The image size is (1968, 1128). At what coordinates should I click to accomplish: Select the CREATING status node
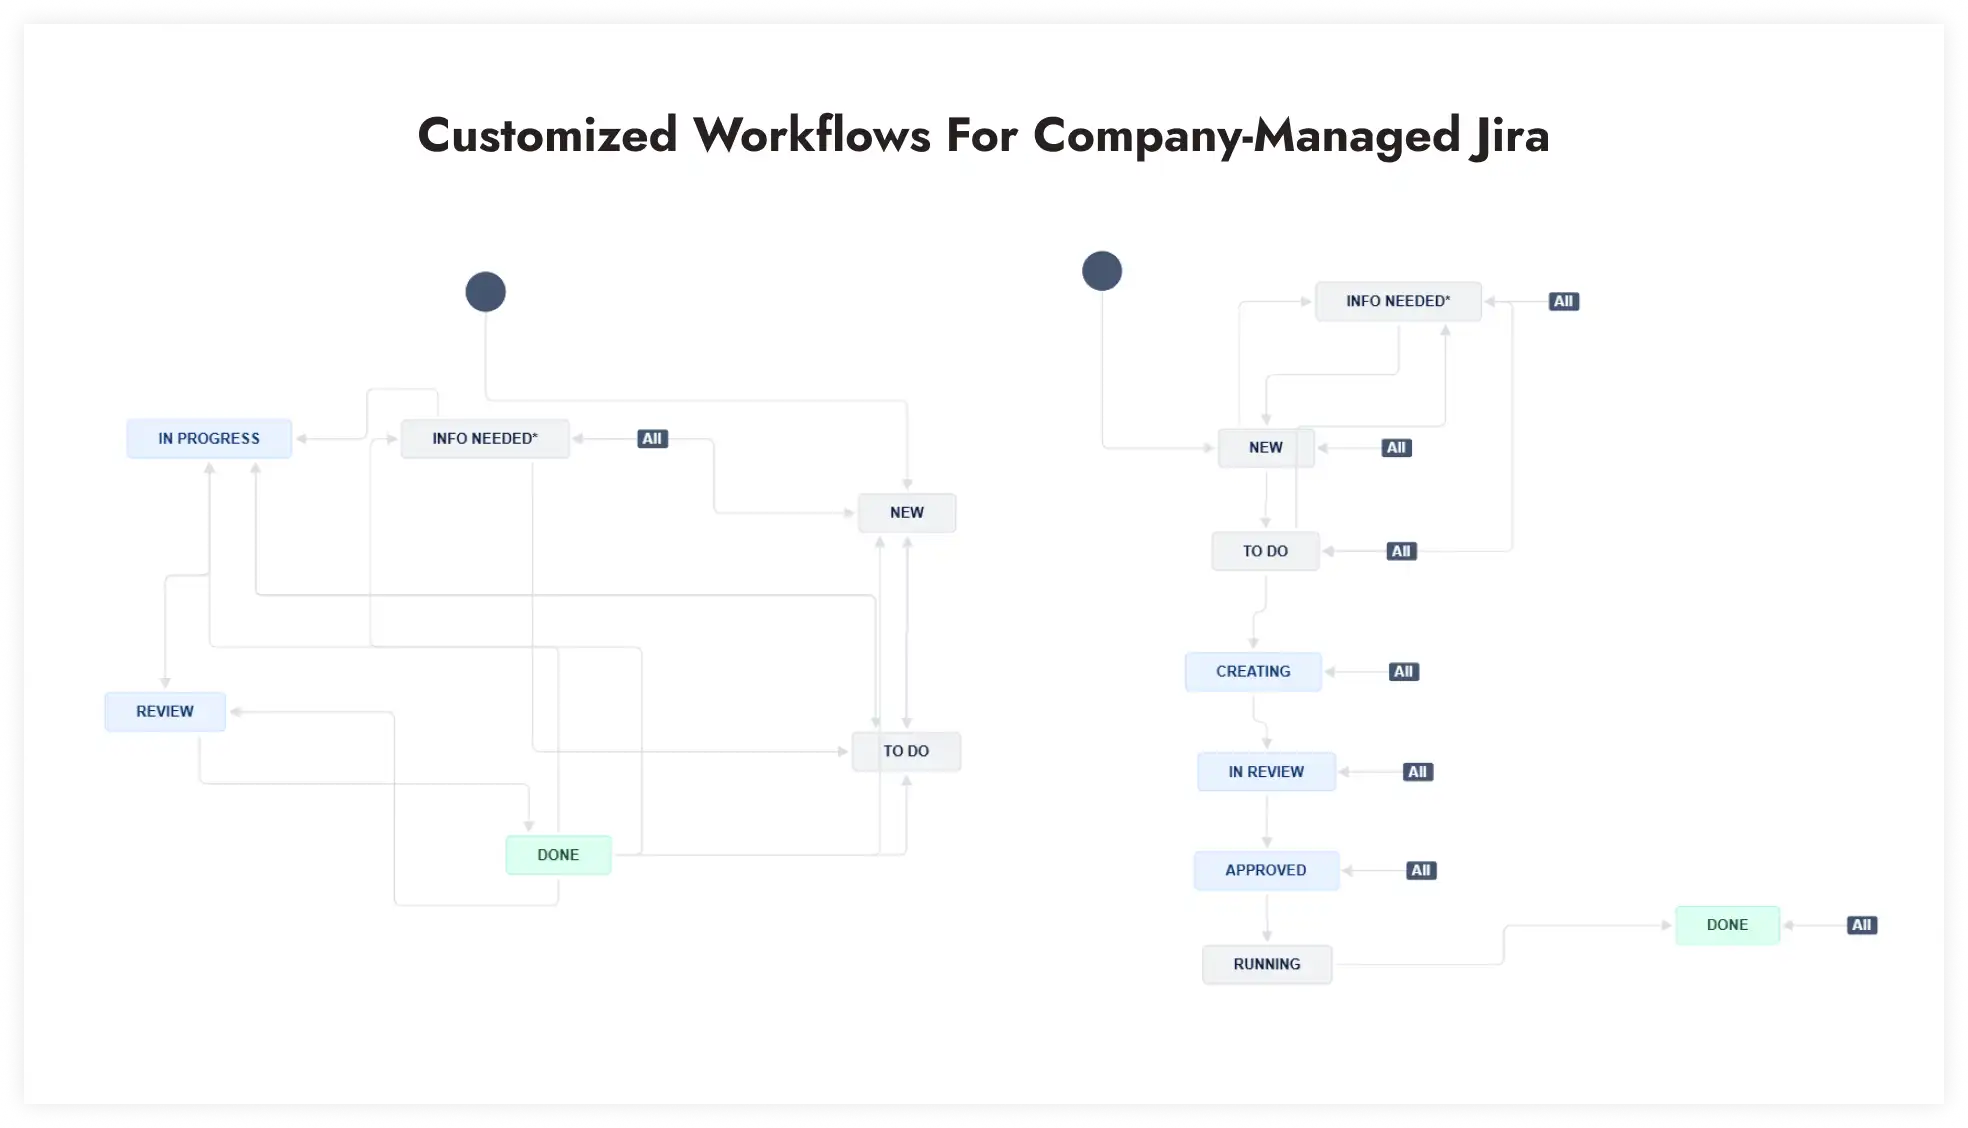click(x=1253, y=672)
